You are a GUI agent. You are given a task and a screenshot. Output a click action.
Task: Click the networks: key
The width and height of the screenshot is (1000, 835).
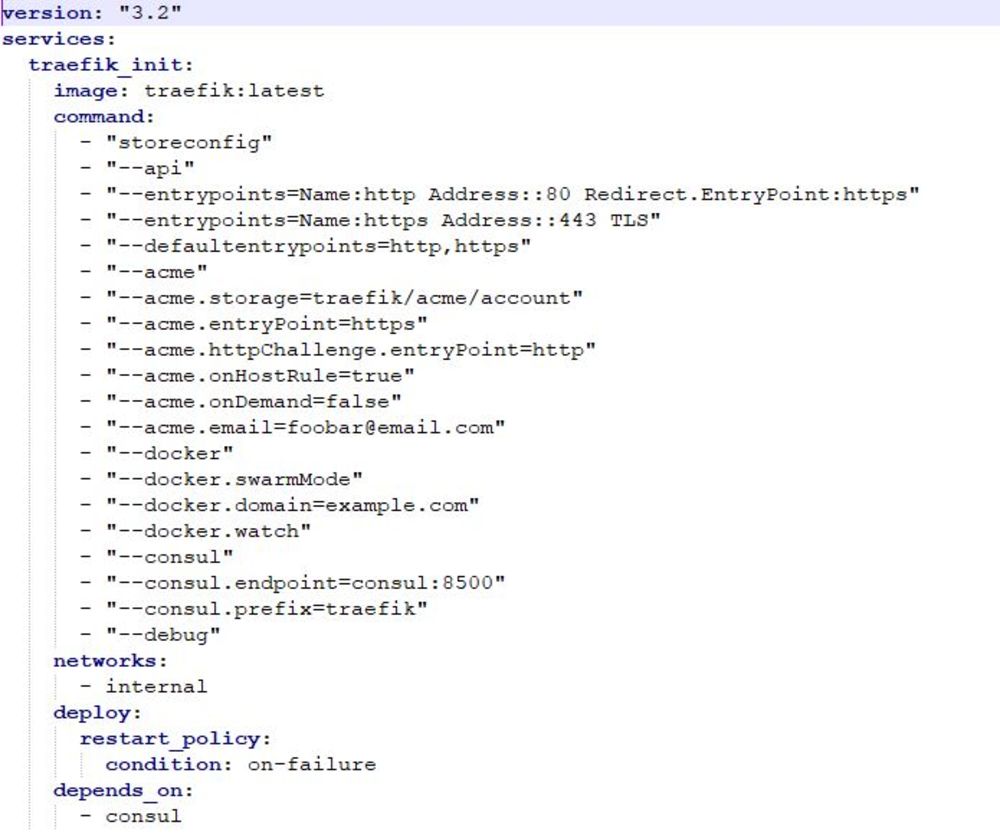[x=110, y=661]
